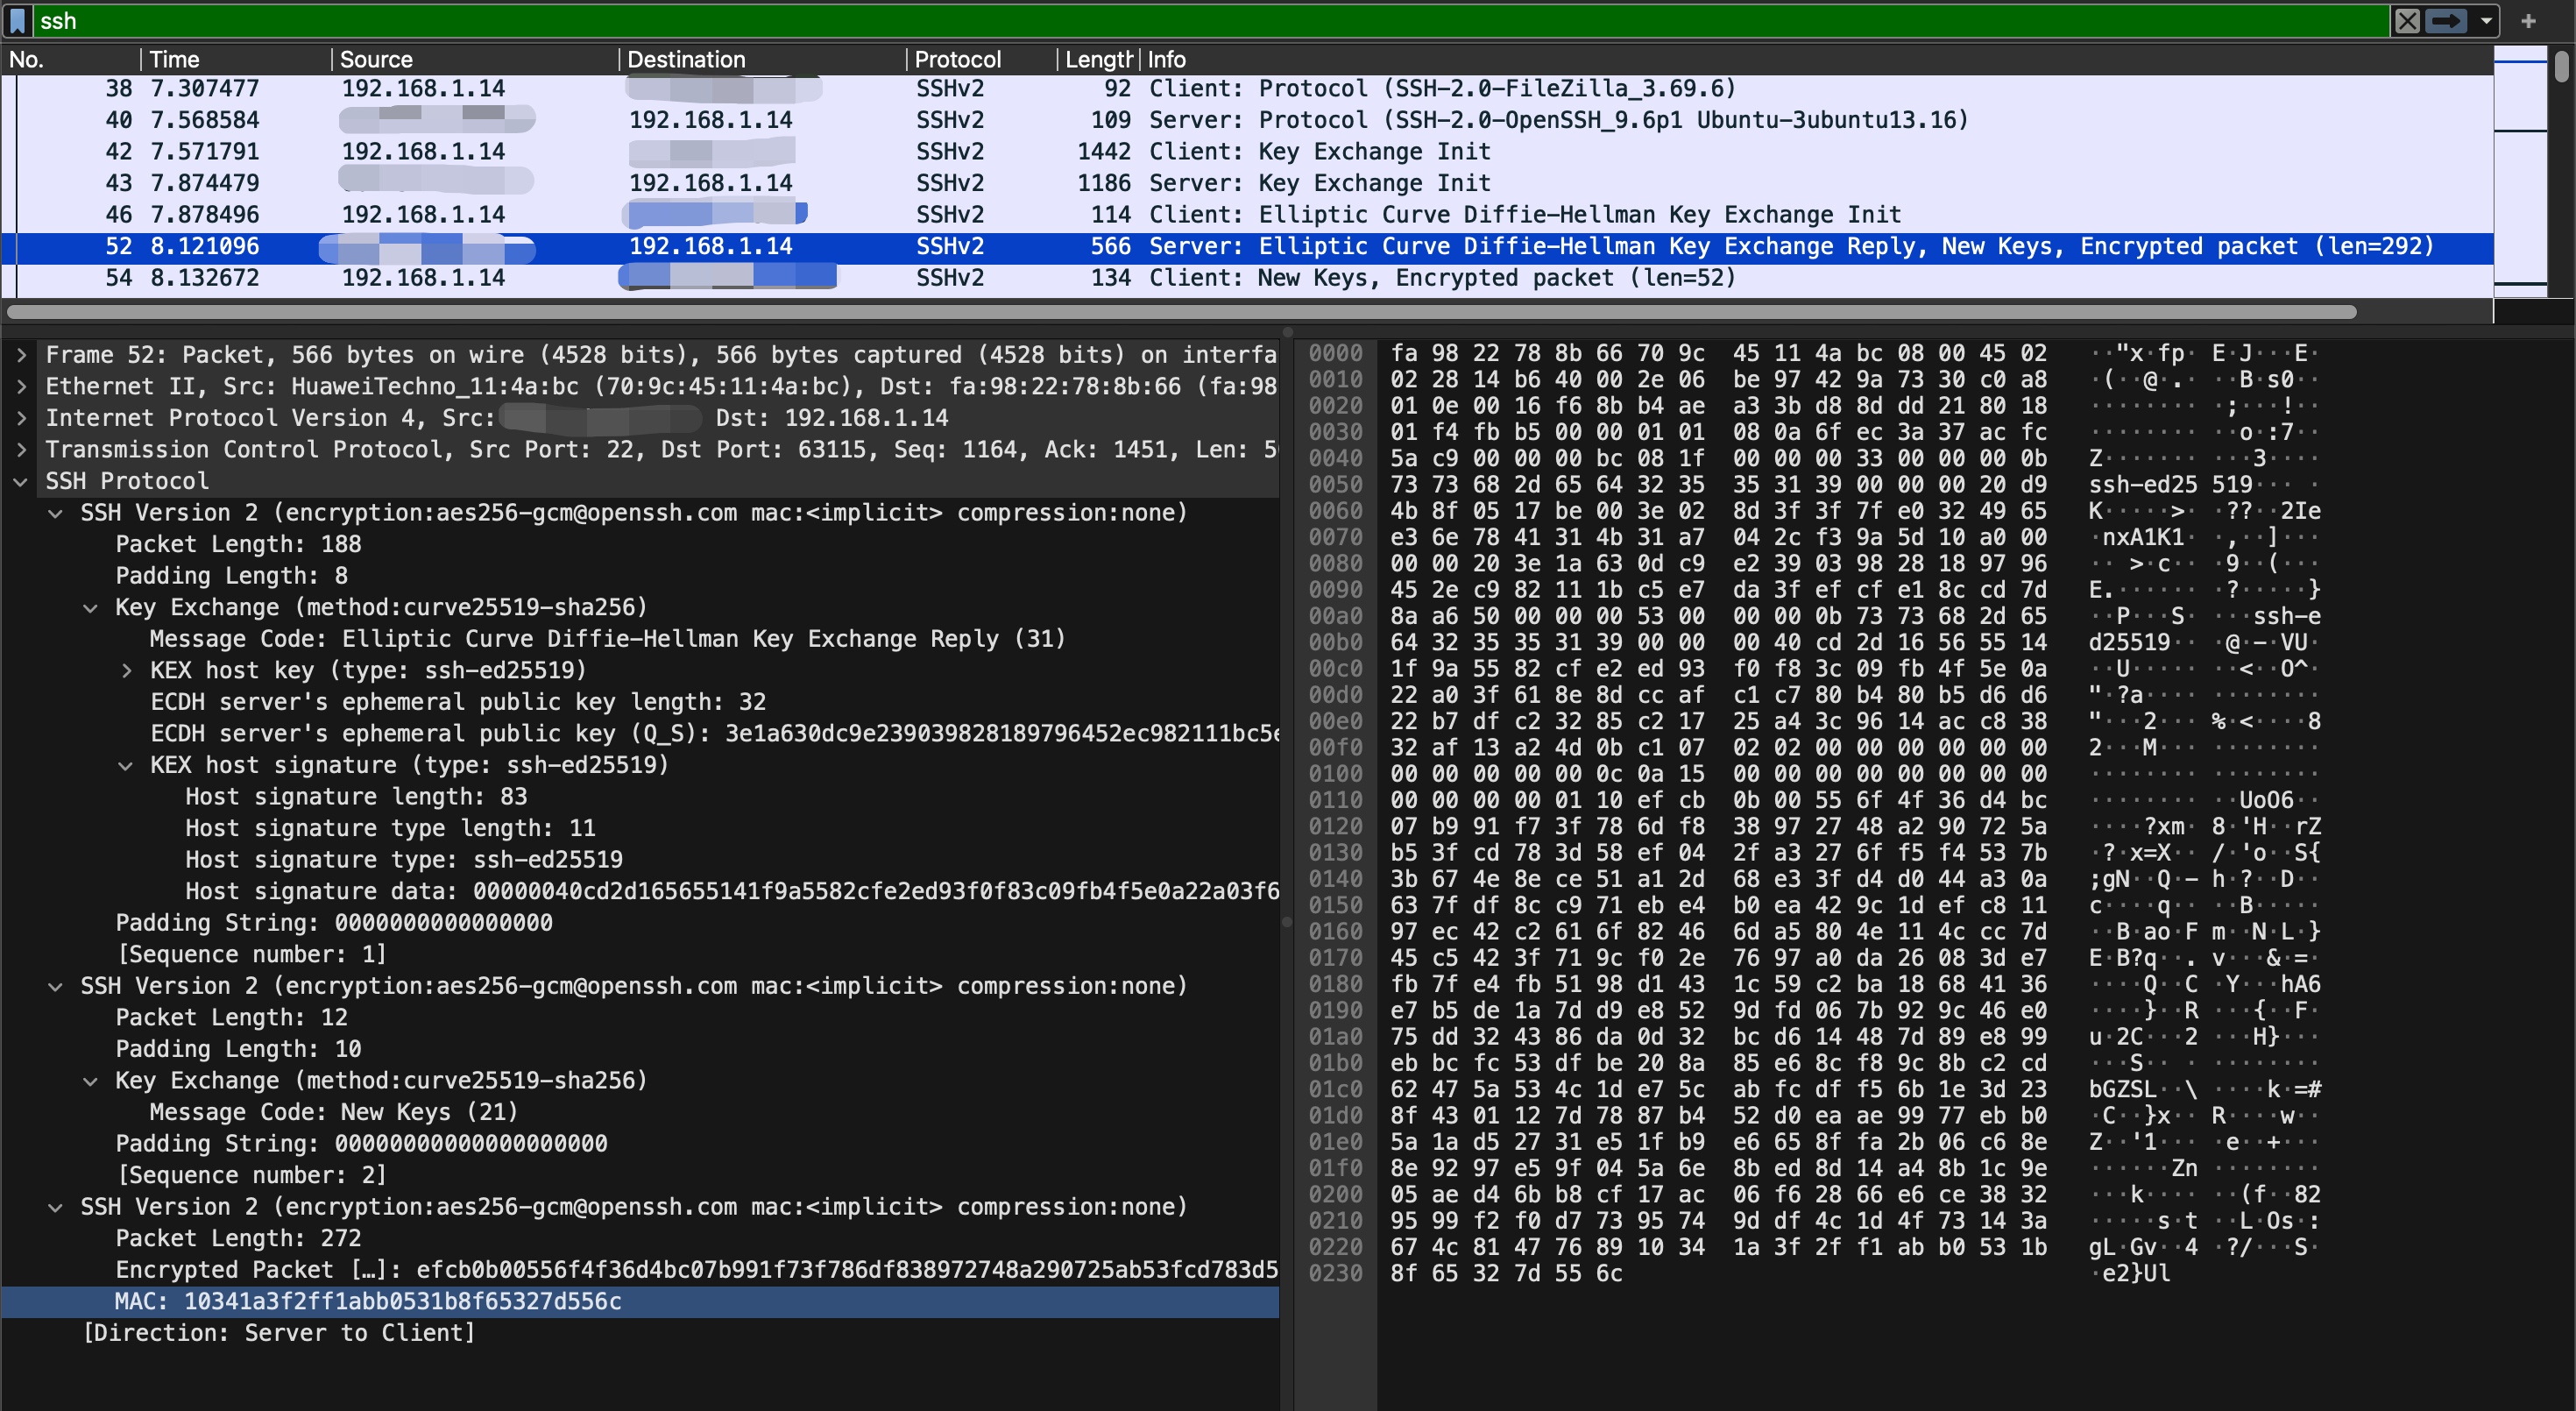2576x1411 pixels.
Task: Expand the KEX host key node
Action: tap(126, 671)
